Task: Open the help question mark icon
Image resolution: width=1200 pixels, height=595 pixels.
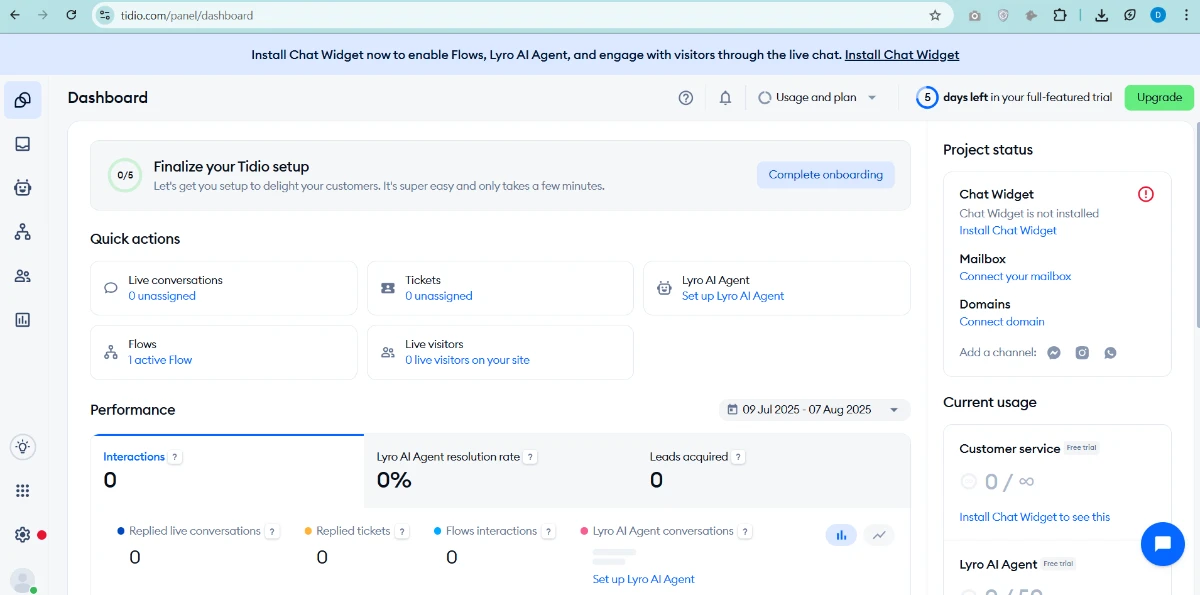Action: [x=686, y=98]
